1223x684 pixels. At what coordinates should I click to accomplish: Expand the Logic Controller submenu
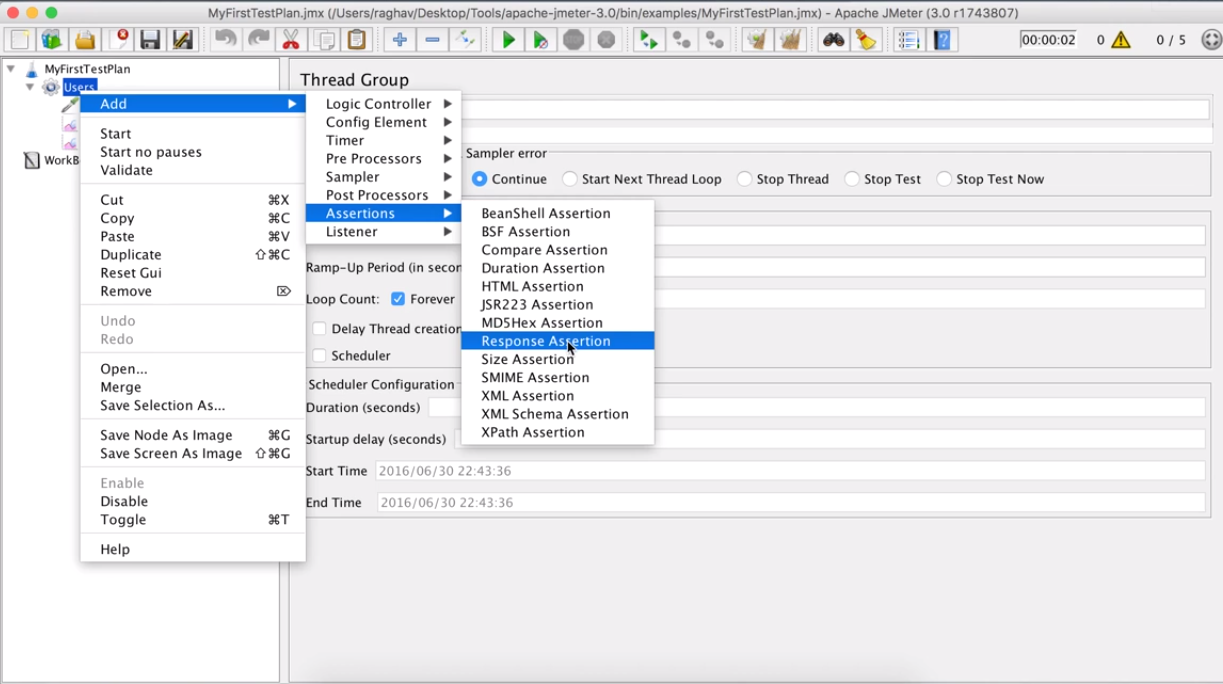383,104
